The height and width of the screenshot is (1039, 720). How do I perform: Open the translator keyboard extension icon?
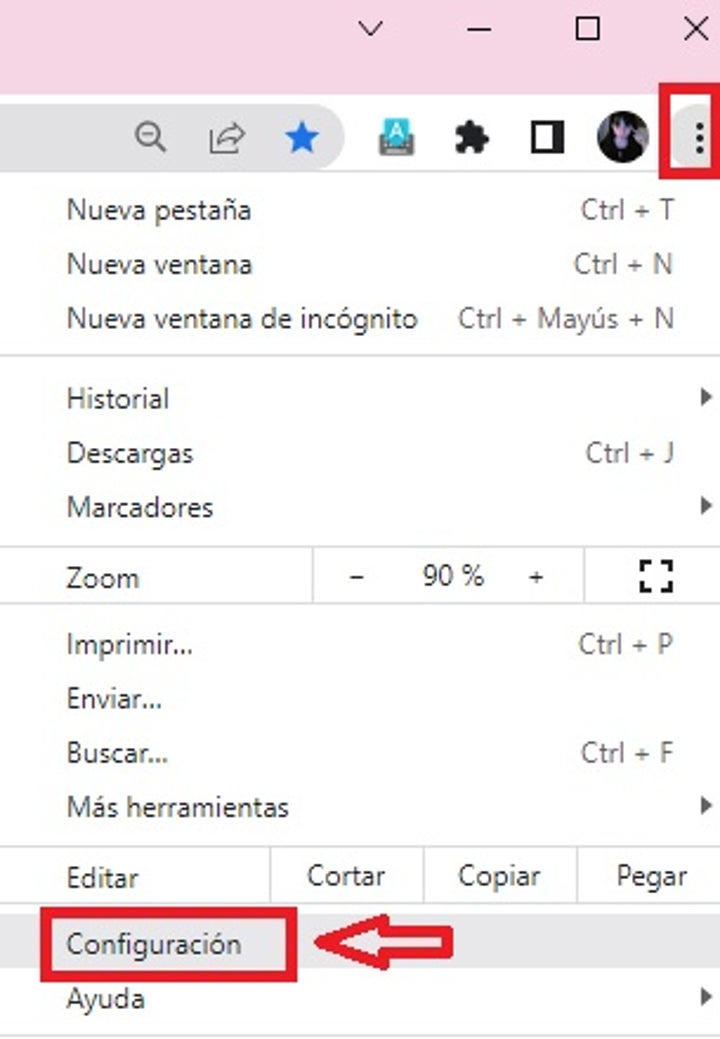click(396, 138)
